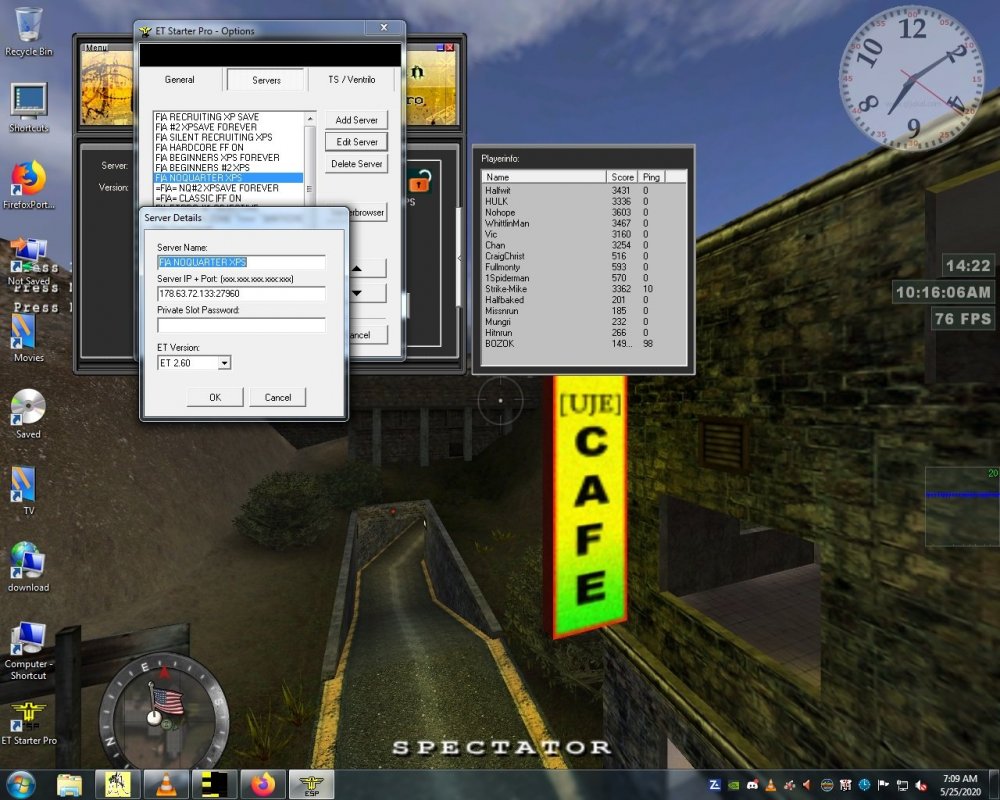Click the Delete Server button
Image resolution: width=1000 pixels, height=800 pixels.
[357, 164]
